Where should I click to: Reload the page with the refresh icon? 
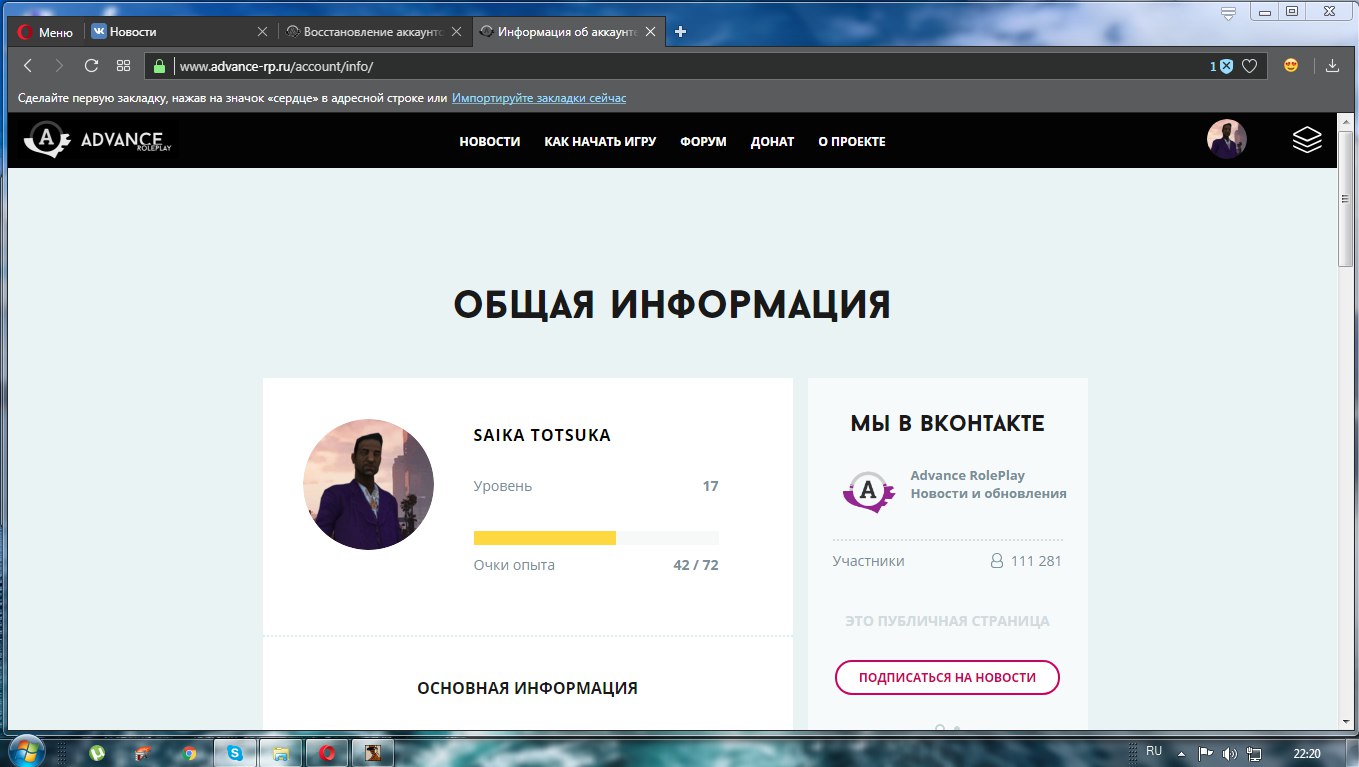tap(91, 66)
